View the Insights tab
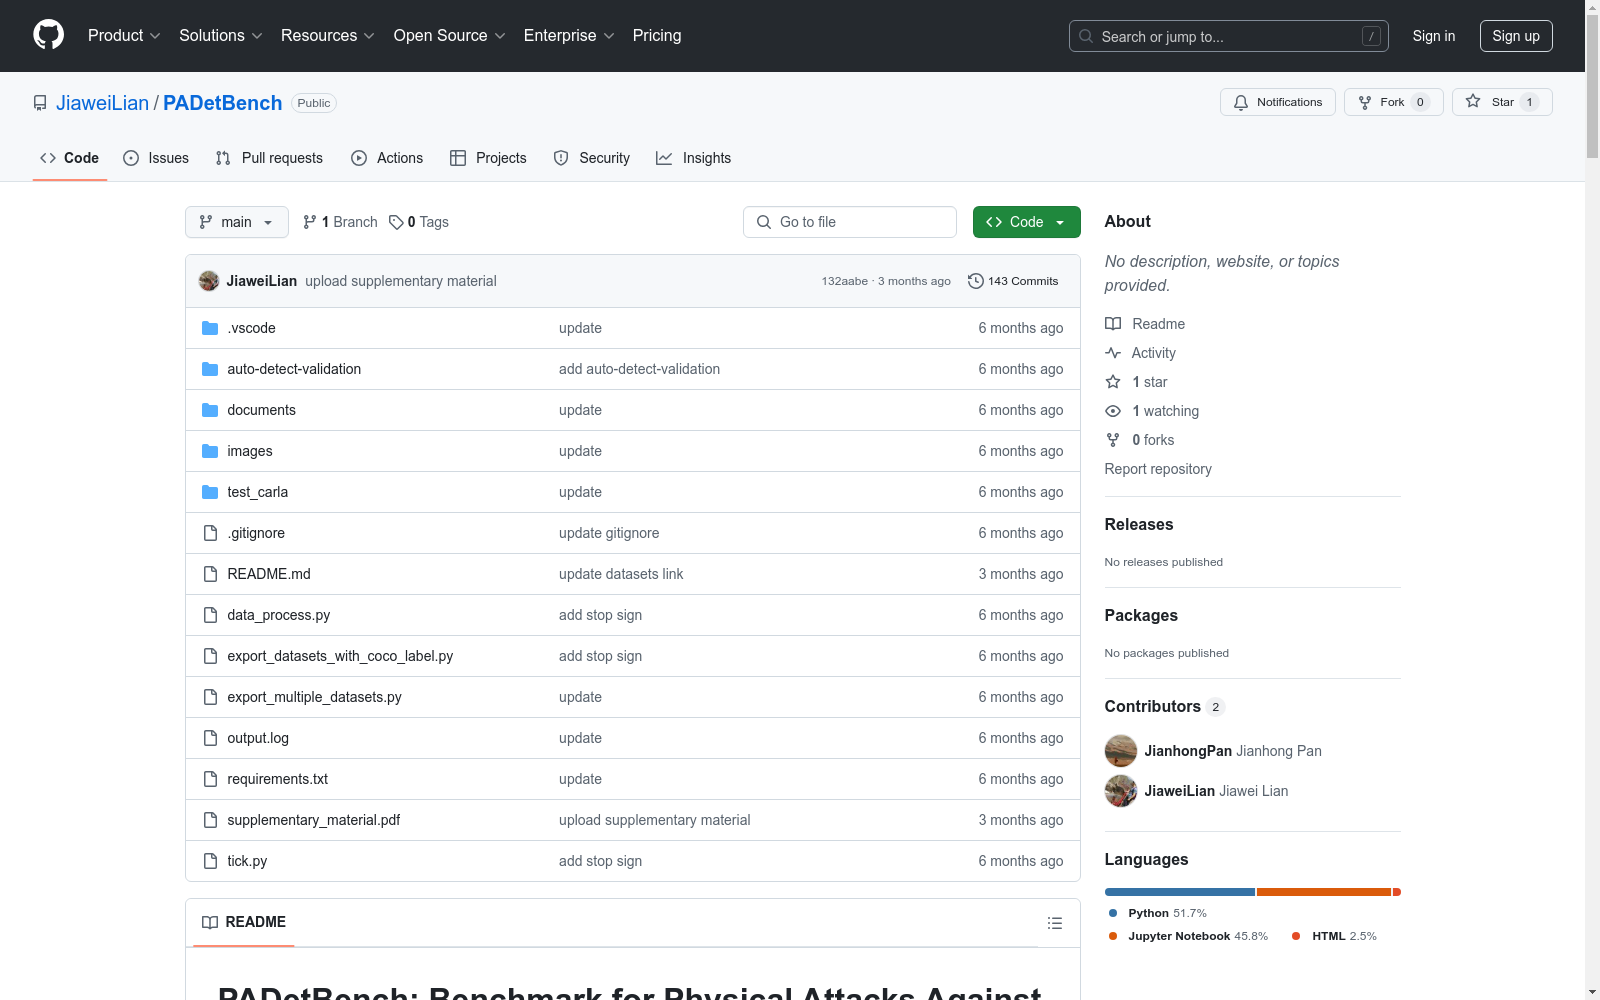 pos(694,158)
